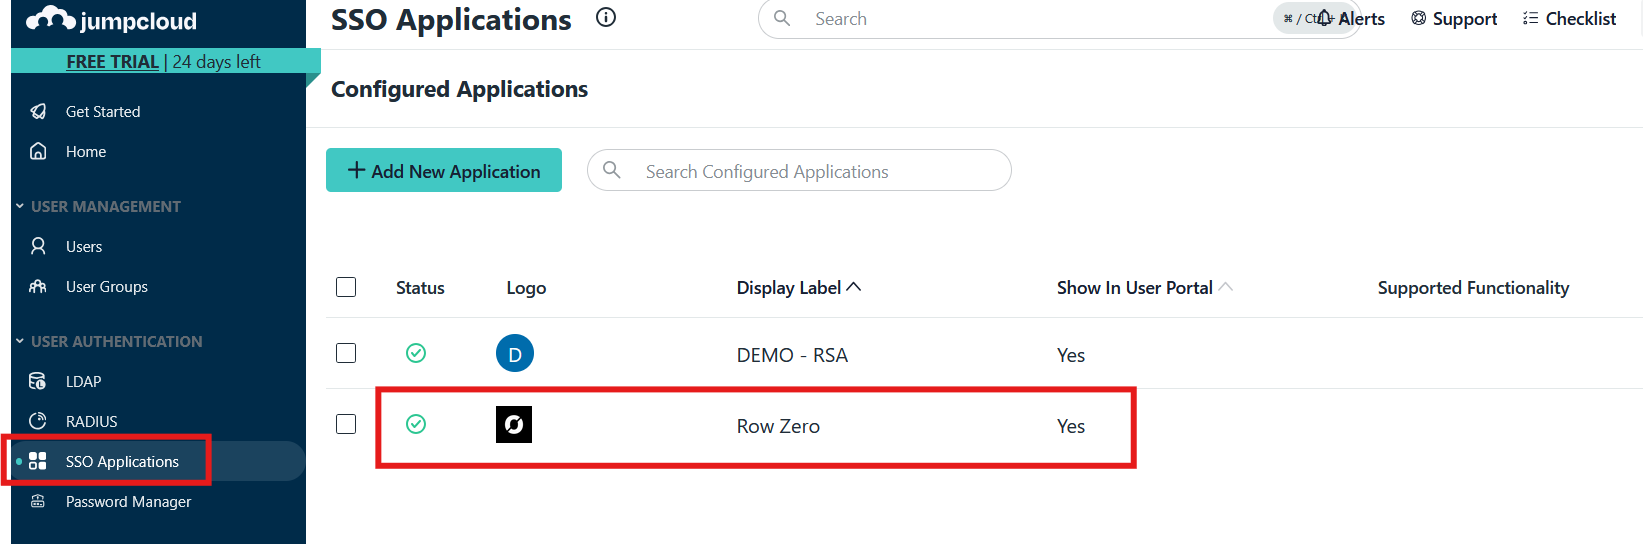
Task: Click the SSO Applications info icon
Action: (606, 17)
